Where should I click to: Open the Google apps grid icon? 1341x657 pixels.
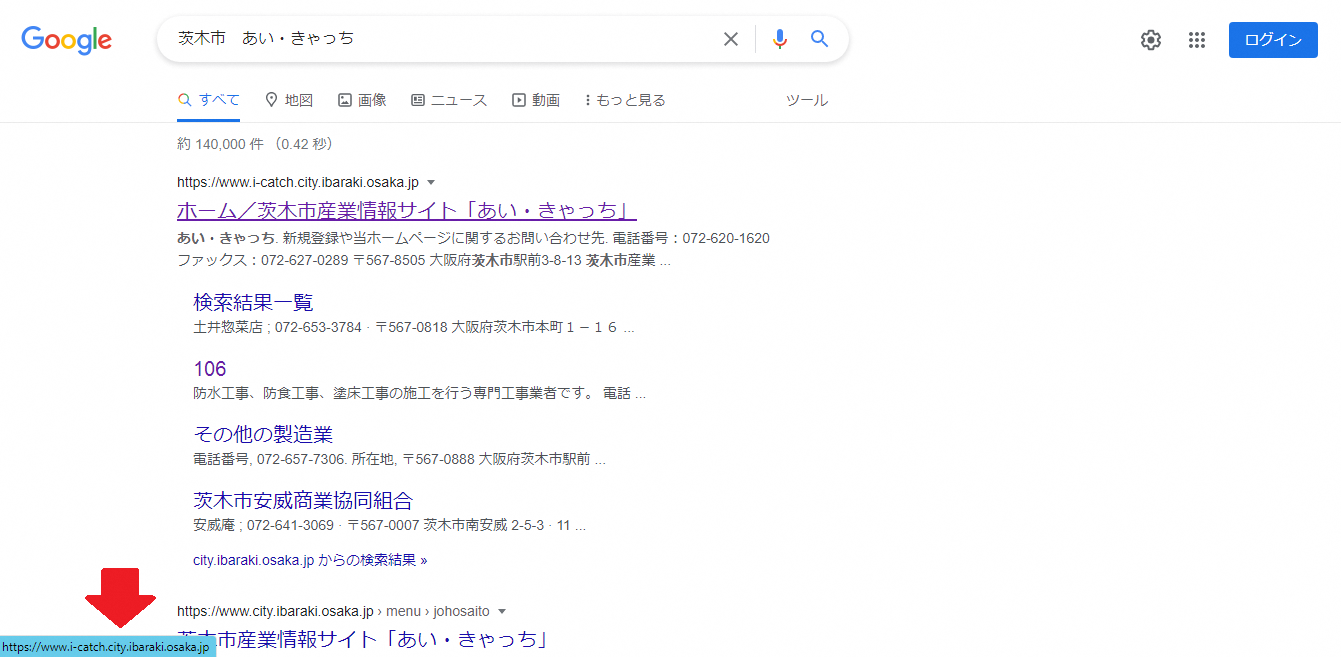pyautogui.click(x=1197, y=40)
